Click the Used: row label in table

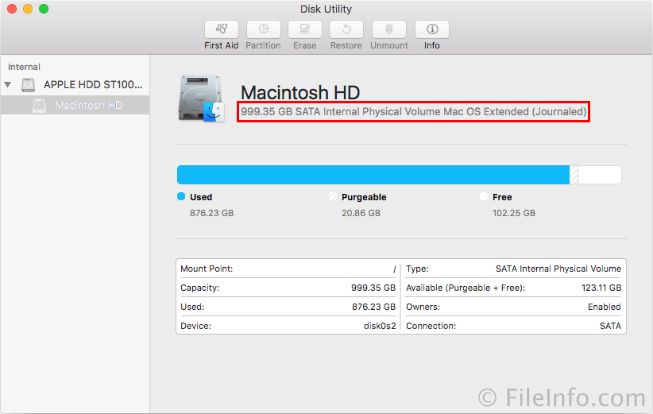(192, 307)
